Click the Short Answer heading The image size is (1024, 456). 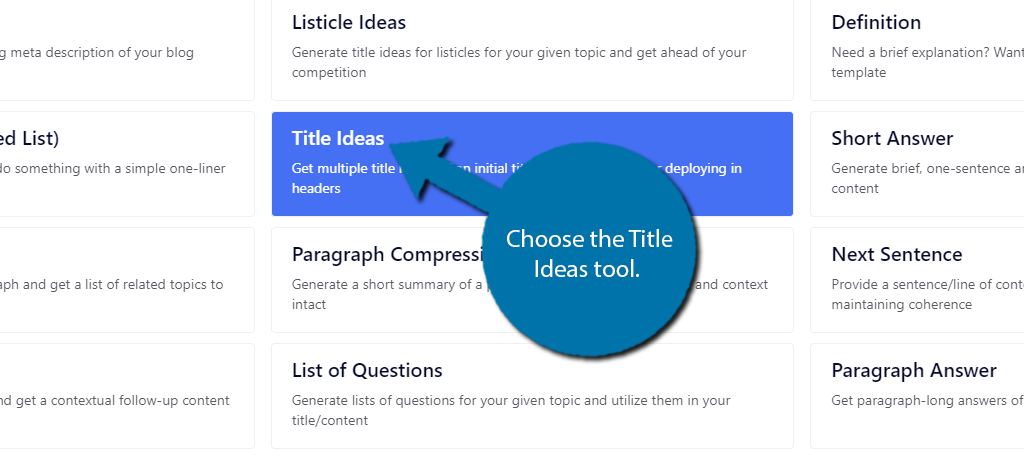pos(892,138)
